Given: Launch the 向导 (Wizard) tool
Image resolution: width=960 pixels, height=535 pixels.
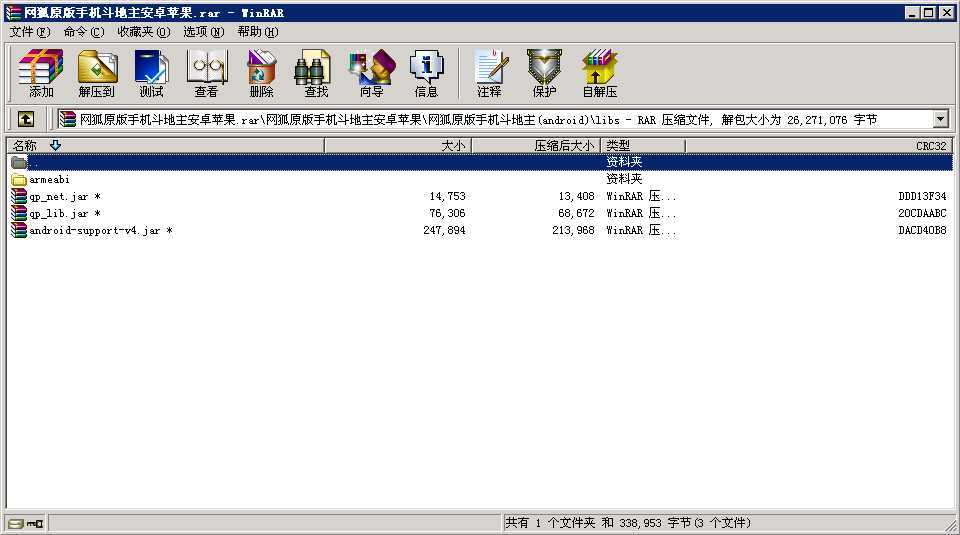Looking at the screenshot, I should point(371,74).
